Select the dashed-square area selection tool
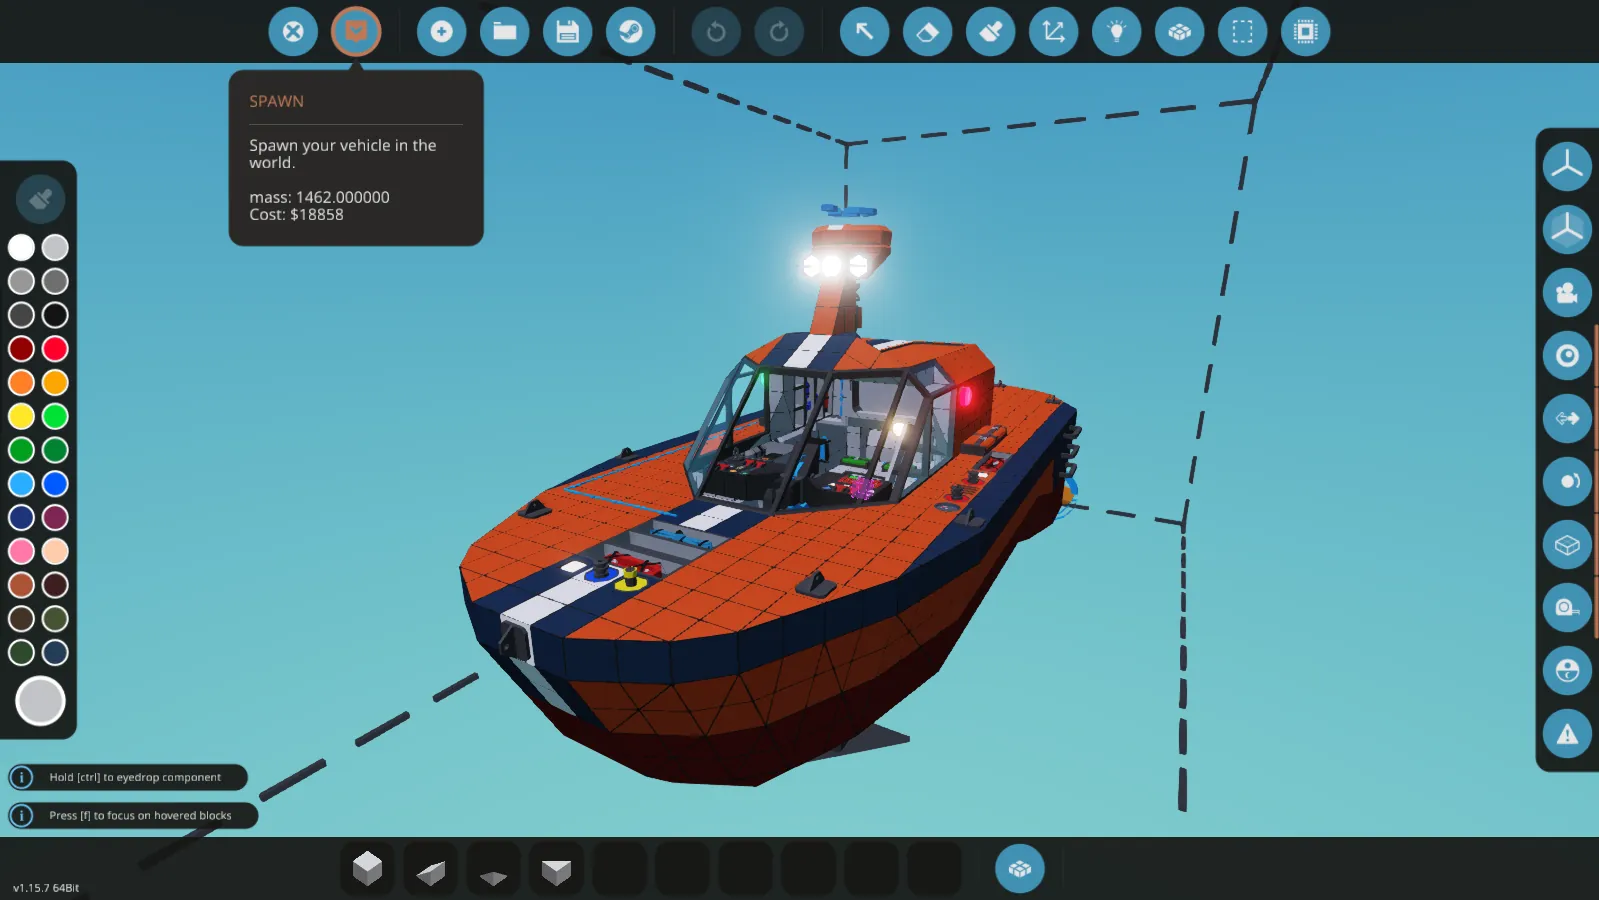Viewport: 1599px width, 900px height. (1243, 32)
